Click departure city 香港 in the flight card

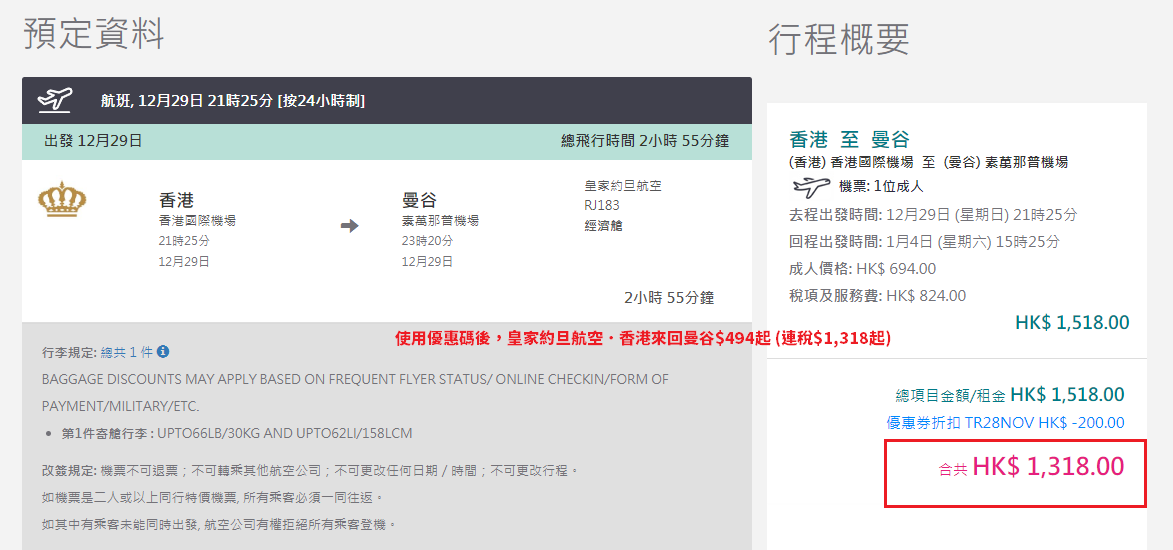[x=177, y=200]
